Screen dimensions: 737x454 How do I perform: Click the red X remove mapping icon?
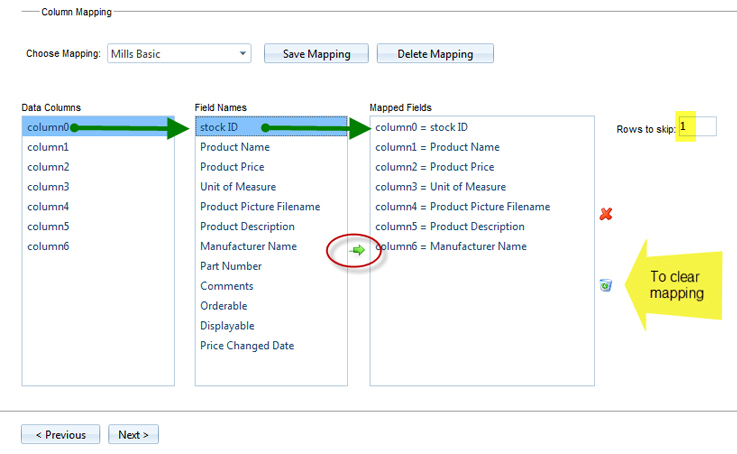605,214
